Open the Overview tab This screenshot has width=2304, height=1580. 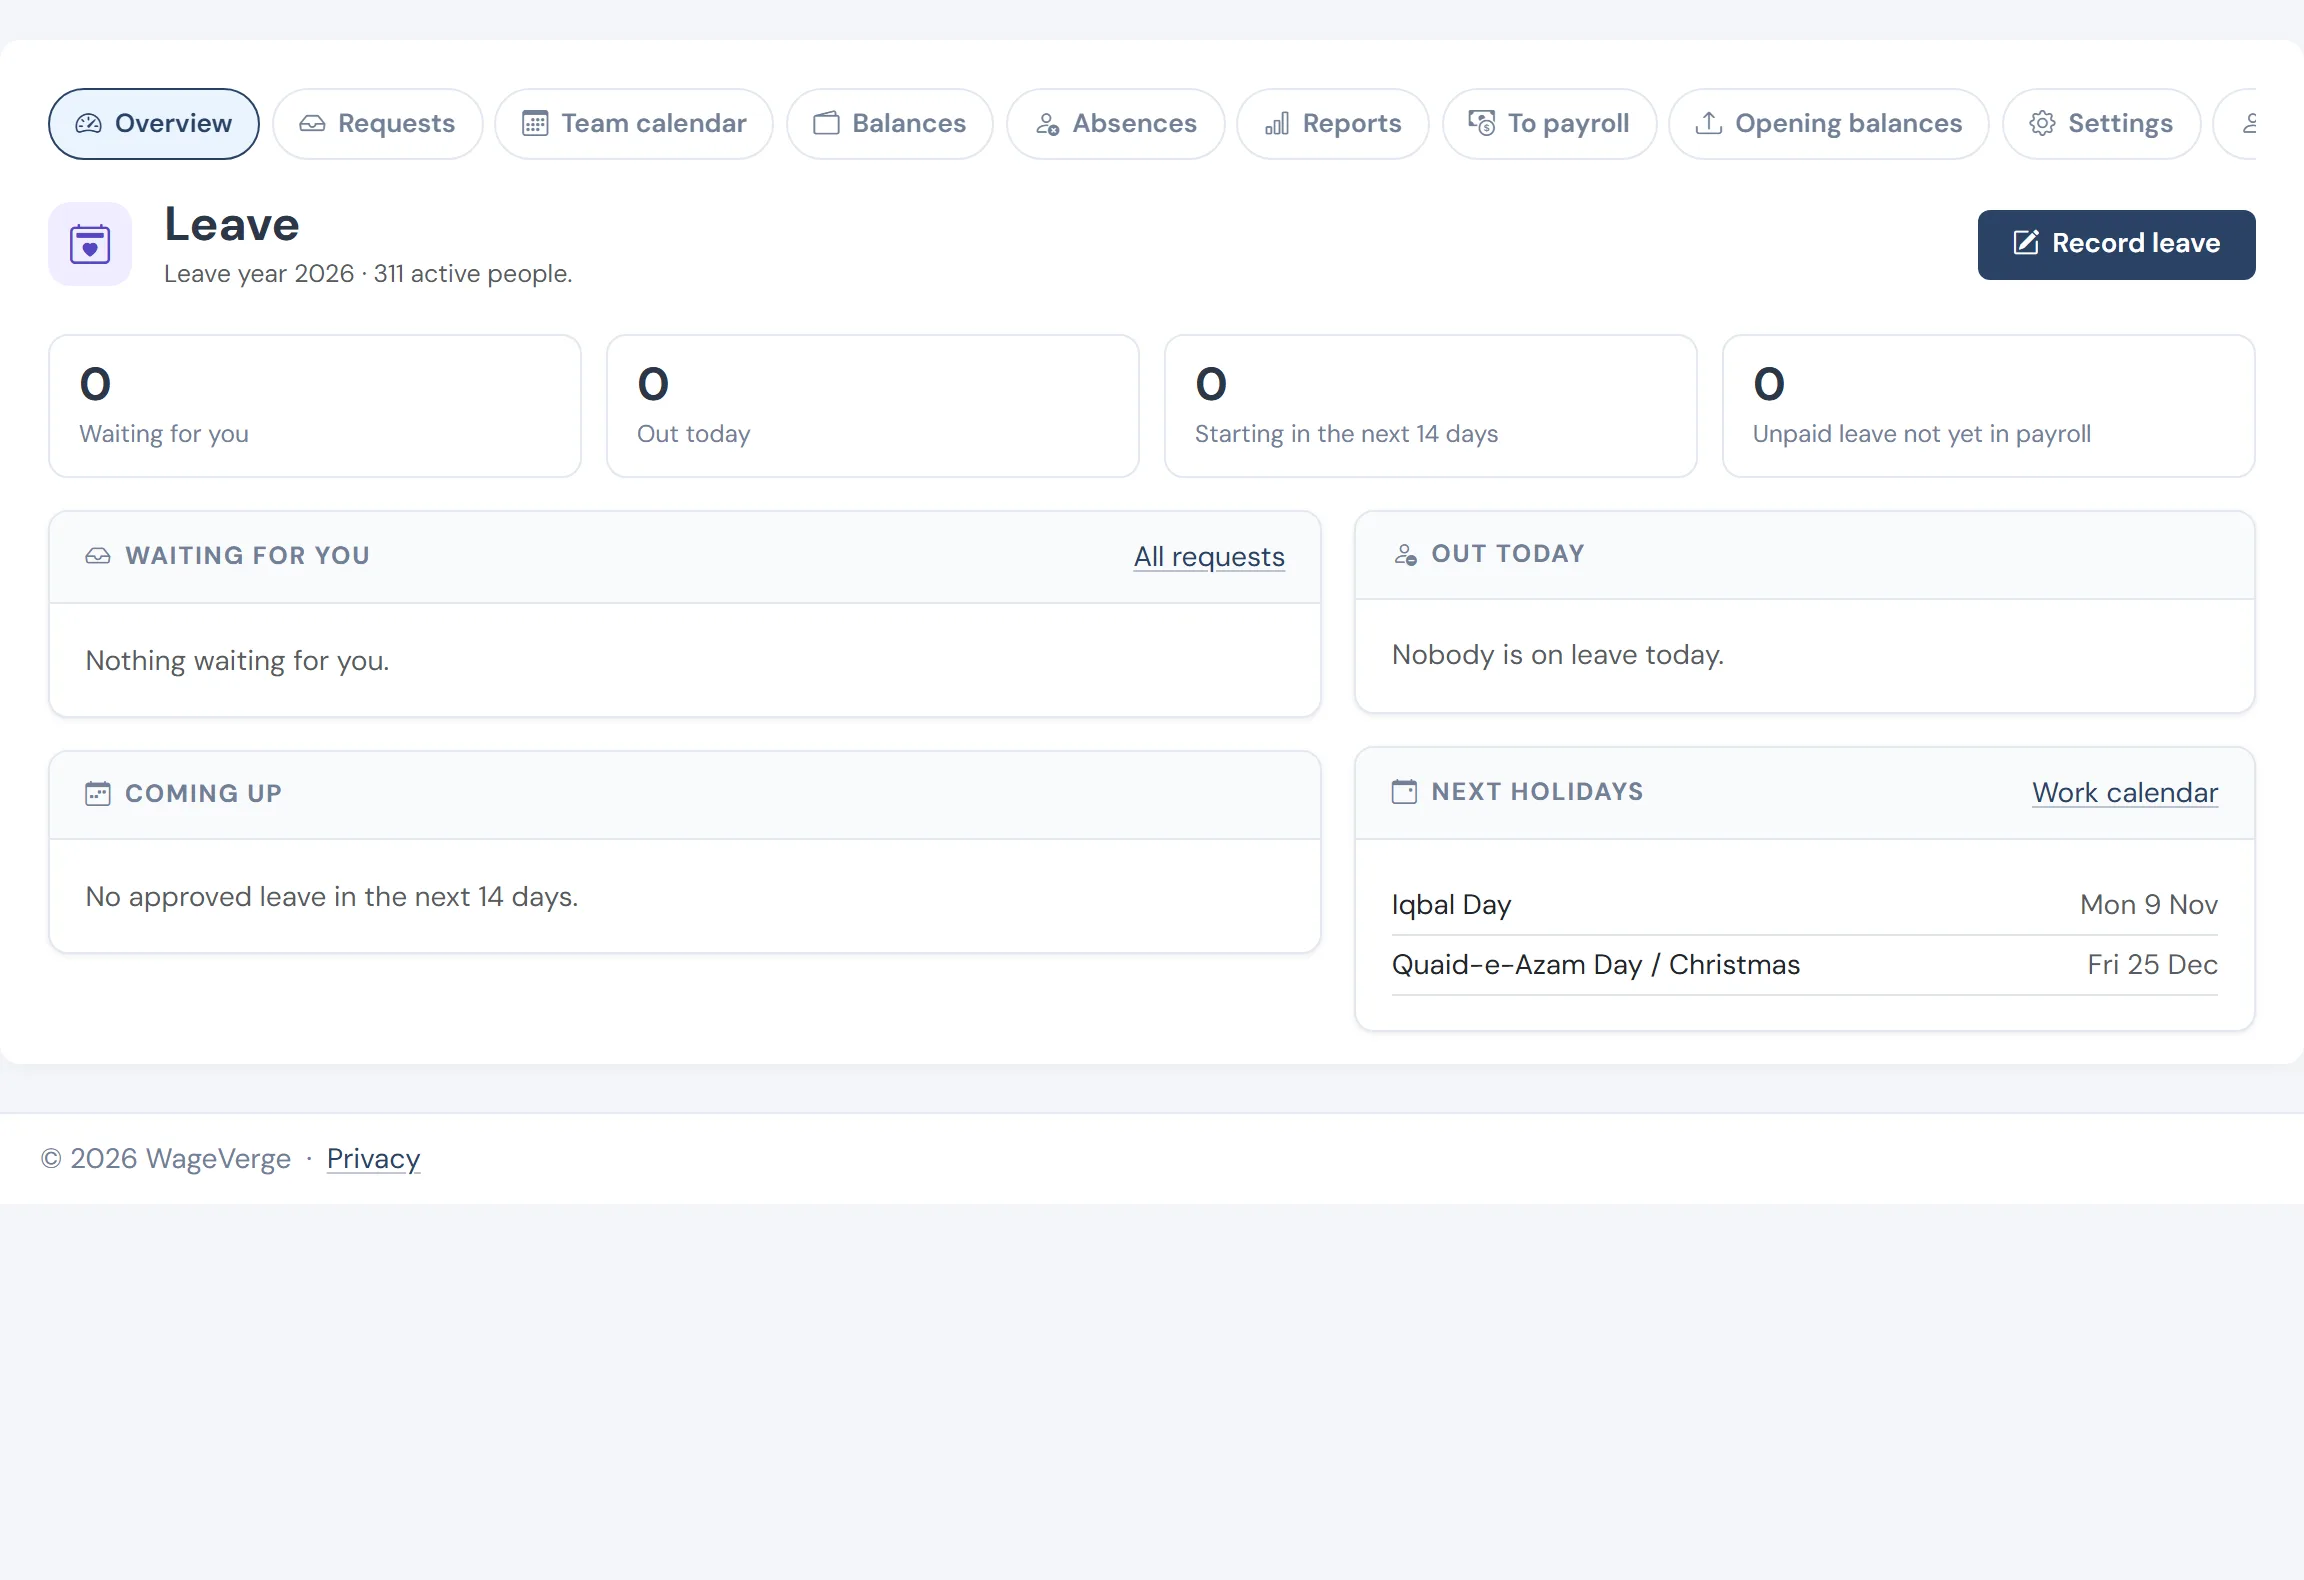click(154, 124)
